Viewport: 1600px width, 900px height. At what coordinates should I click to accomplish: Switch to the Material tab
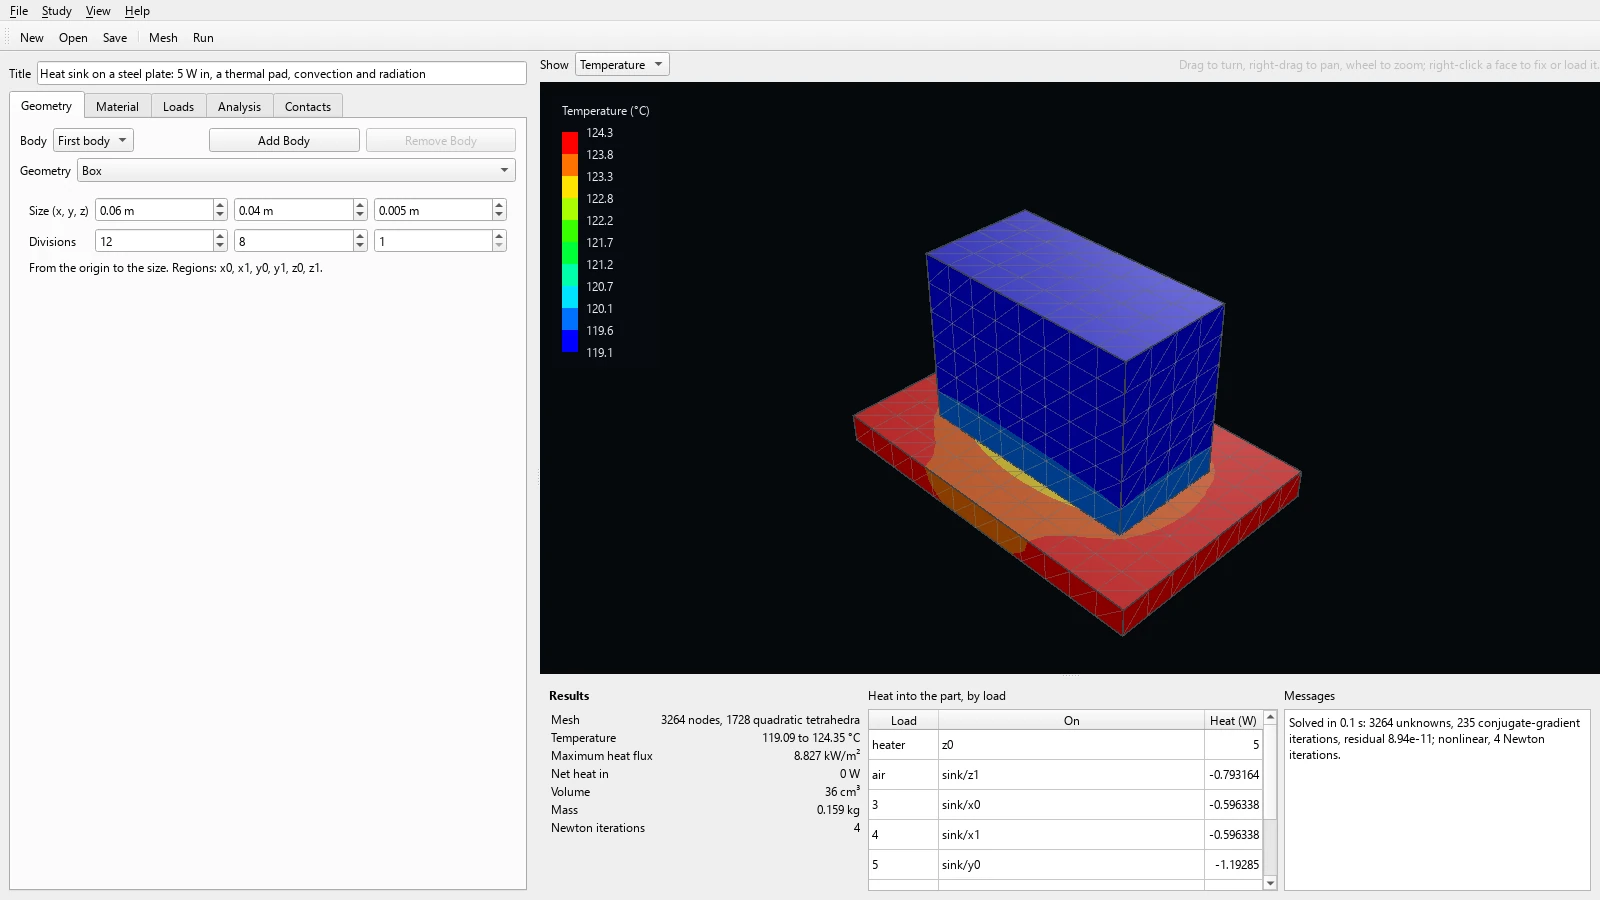click(117, 106)
